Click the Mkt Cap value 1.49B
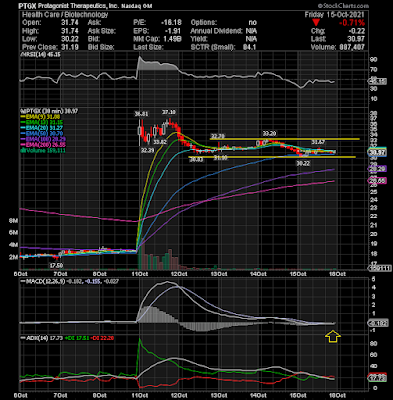393x400 pixels. (x=172, y=39)
